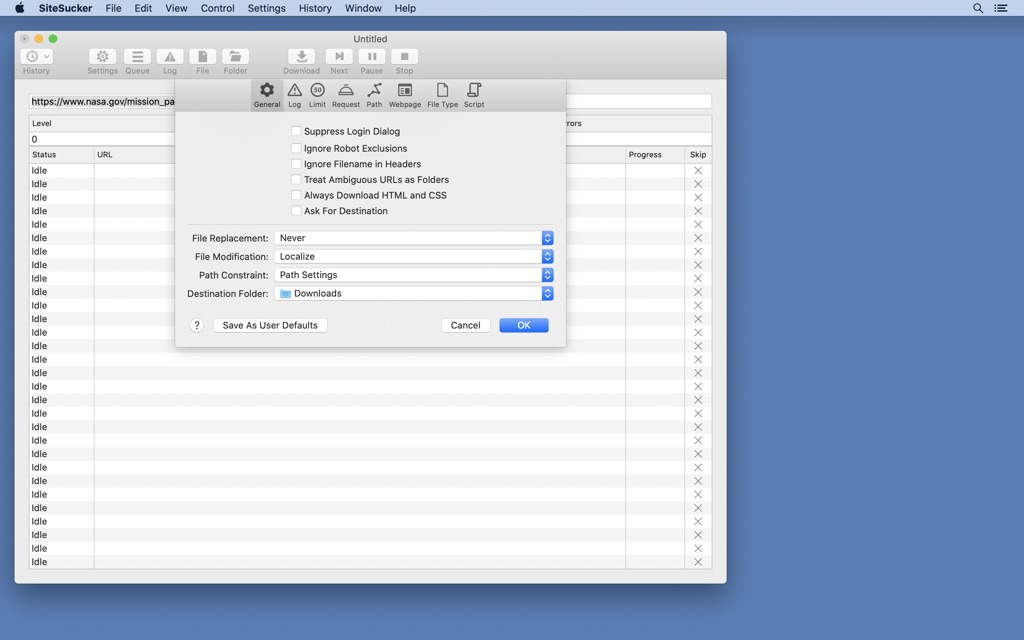Click the Progress column header
Screen dimensions: 1024x640
pos(655,155)
